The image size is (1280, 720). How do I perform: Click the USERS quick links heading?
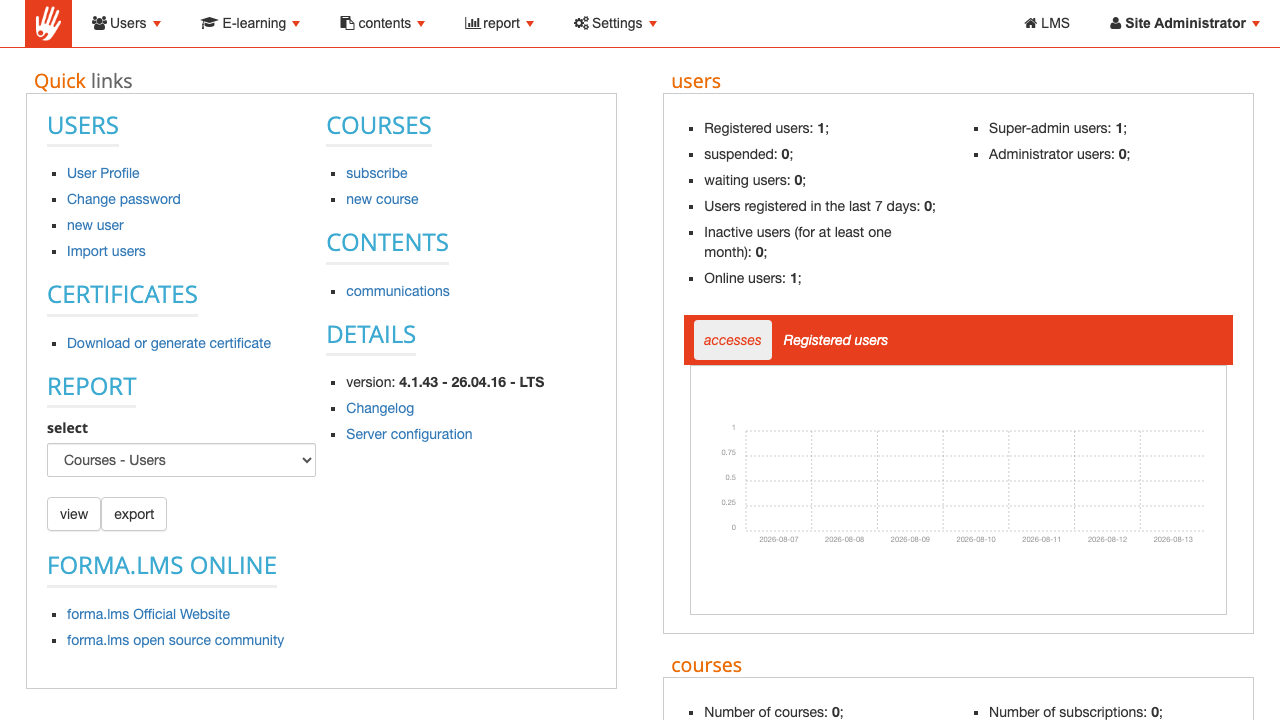pyautogui.click(x=83, y=126)
